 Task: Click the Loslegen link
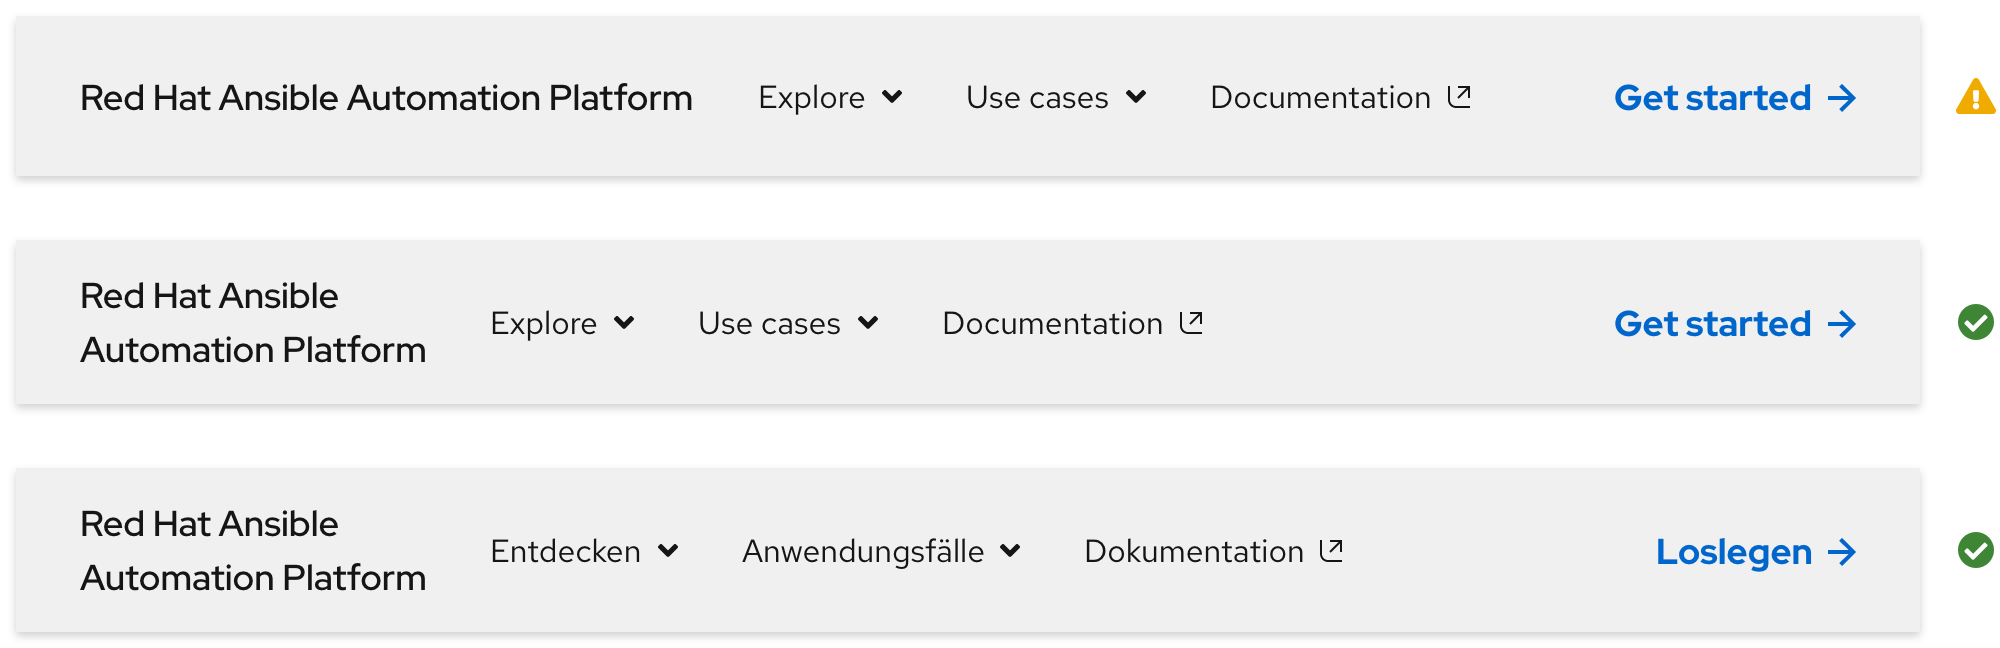[1733, 552]
